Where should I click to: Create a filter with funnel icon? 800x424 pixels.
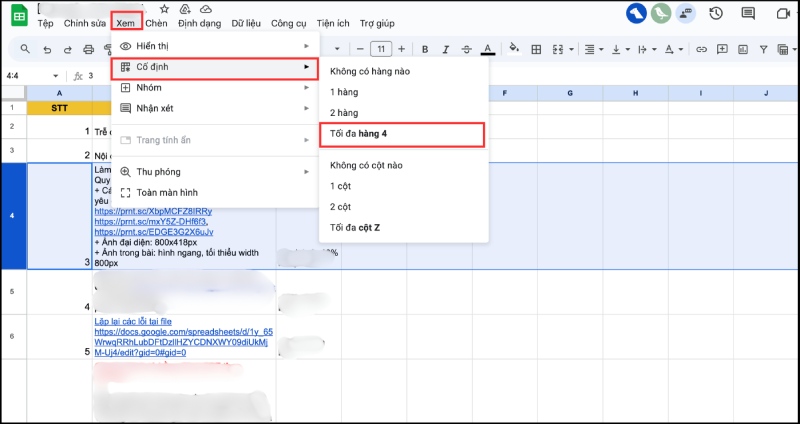[763, 49]
